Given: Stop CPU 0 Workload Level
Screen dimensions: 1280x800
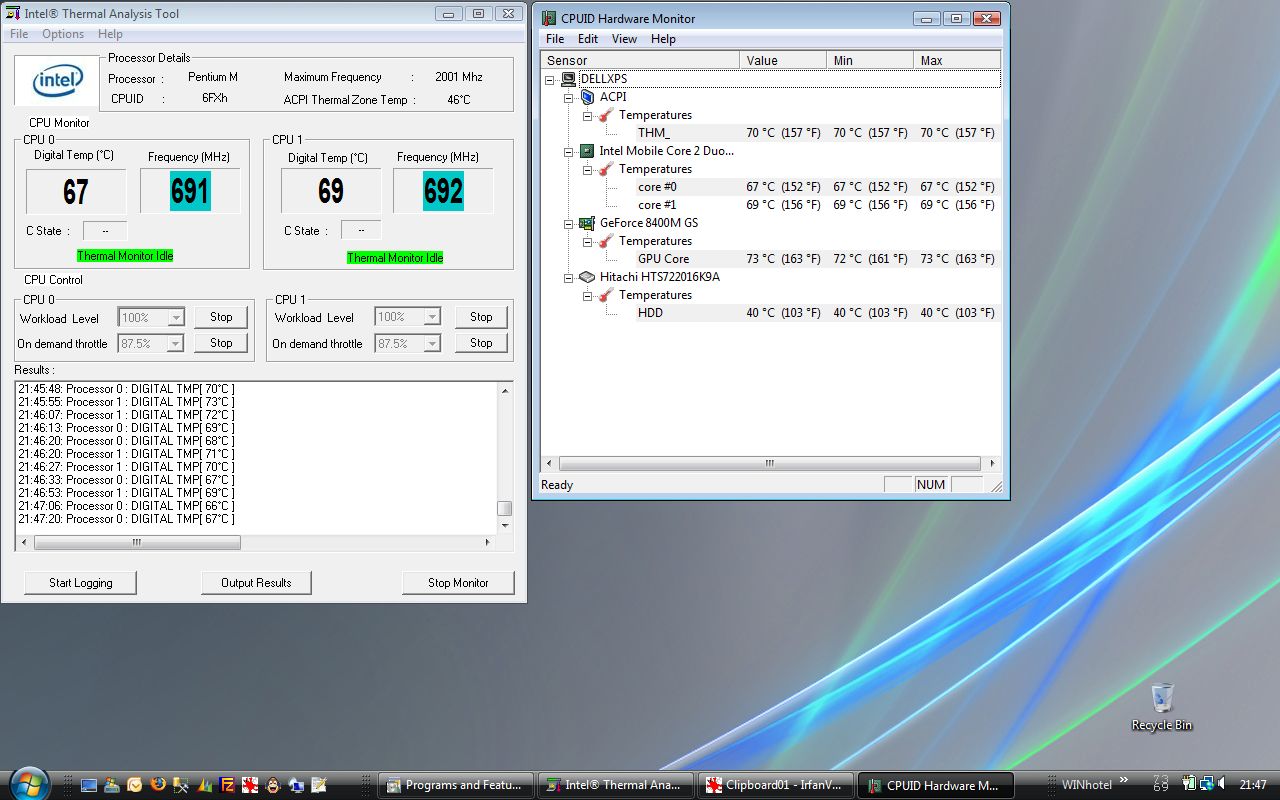Looking at the screenshot, I should coord(221,317).
